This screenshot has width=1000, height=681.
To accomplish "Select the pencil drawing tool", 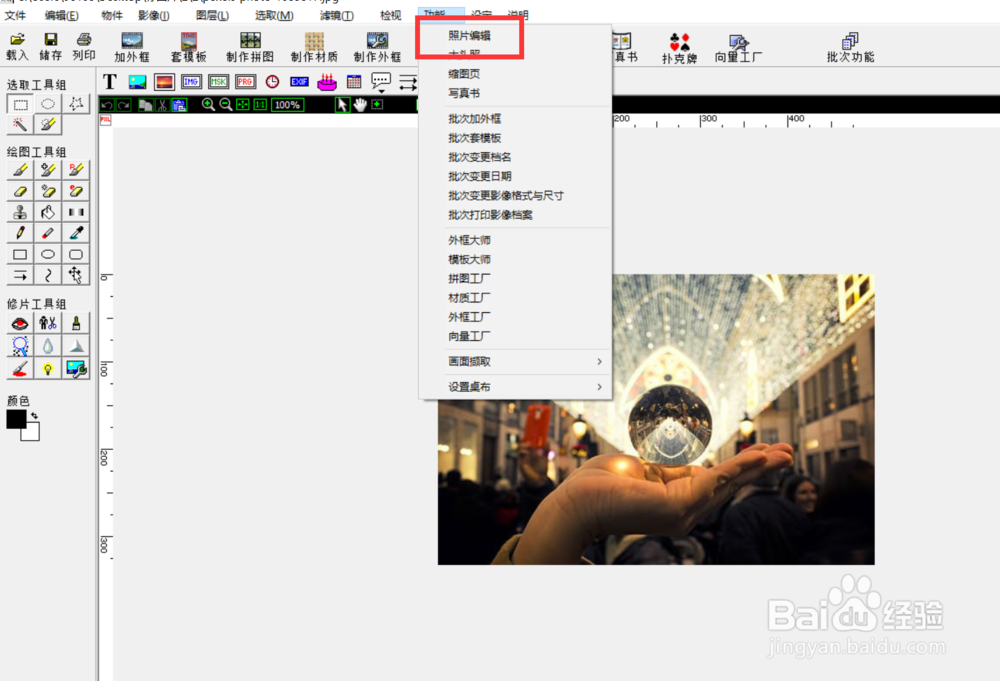I will tap(20, 233).
